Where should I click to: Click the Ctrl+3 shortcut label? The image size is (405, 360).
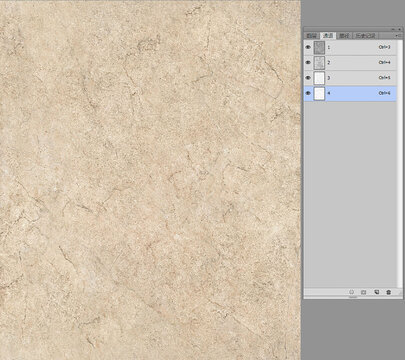coord(384,47)
